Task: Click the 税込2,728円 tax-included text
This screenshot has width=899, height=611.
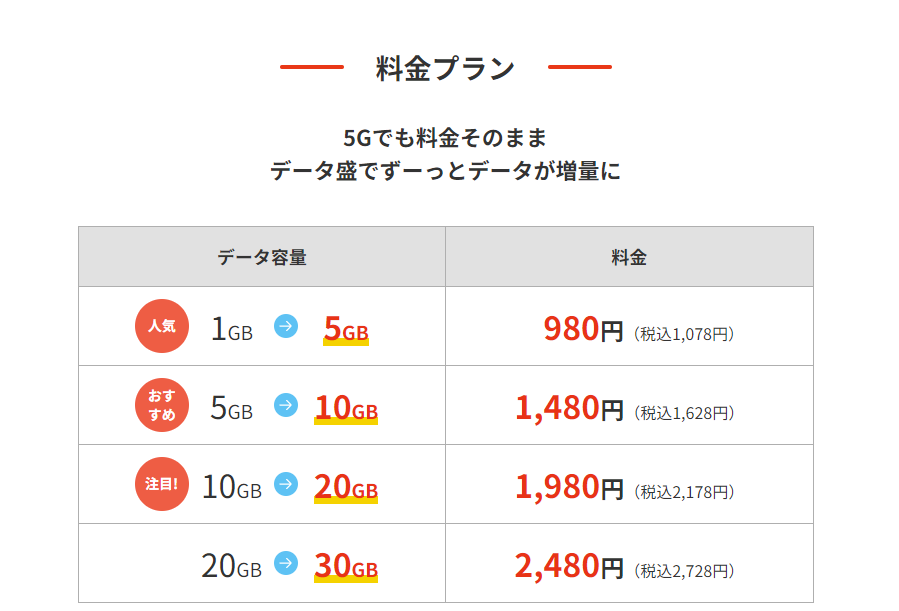Action: [684, 571]
